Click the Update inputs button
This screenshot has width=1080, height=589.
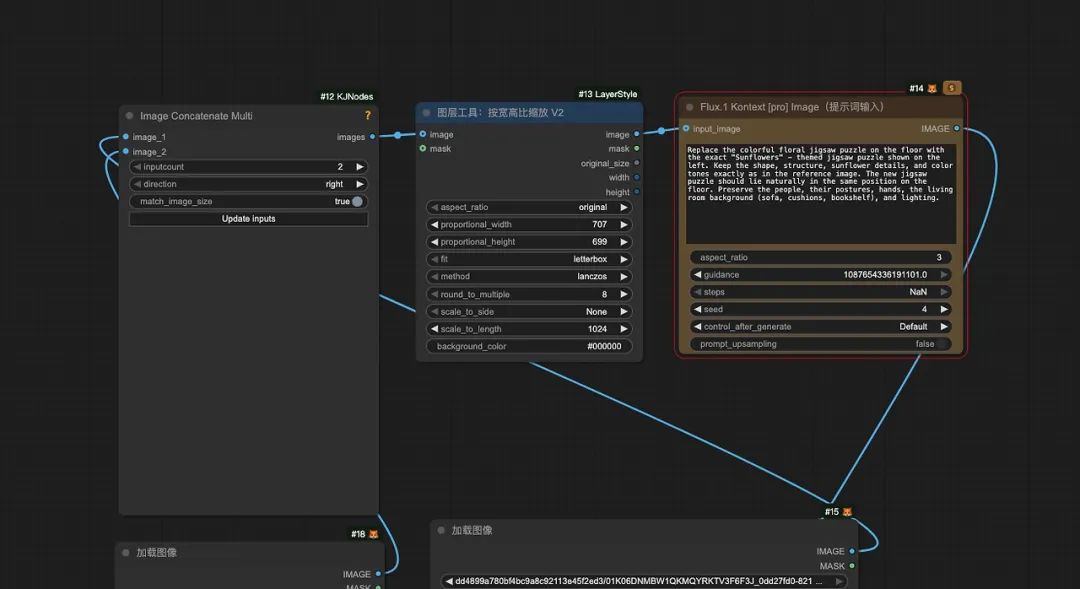[x=249, y=218]
